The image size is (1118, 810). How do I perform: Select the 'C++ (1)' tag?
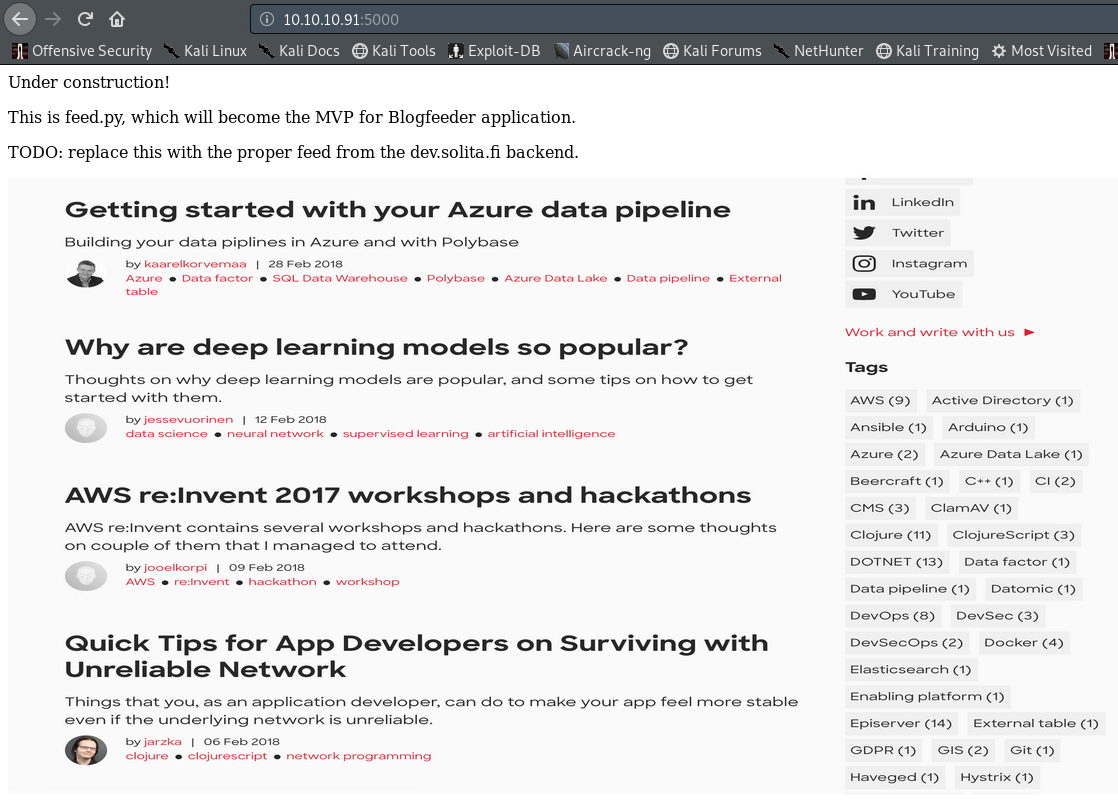coord(988,481)
